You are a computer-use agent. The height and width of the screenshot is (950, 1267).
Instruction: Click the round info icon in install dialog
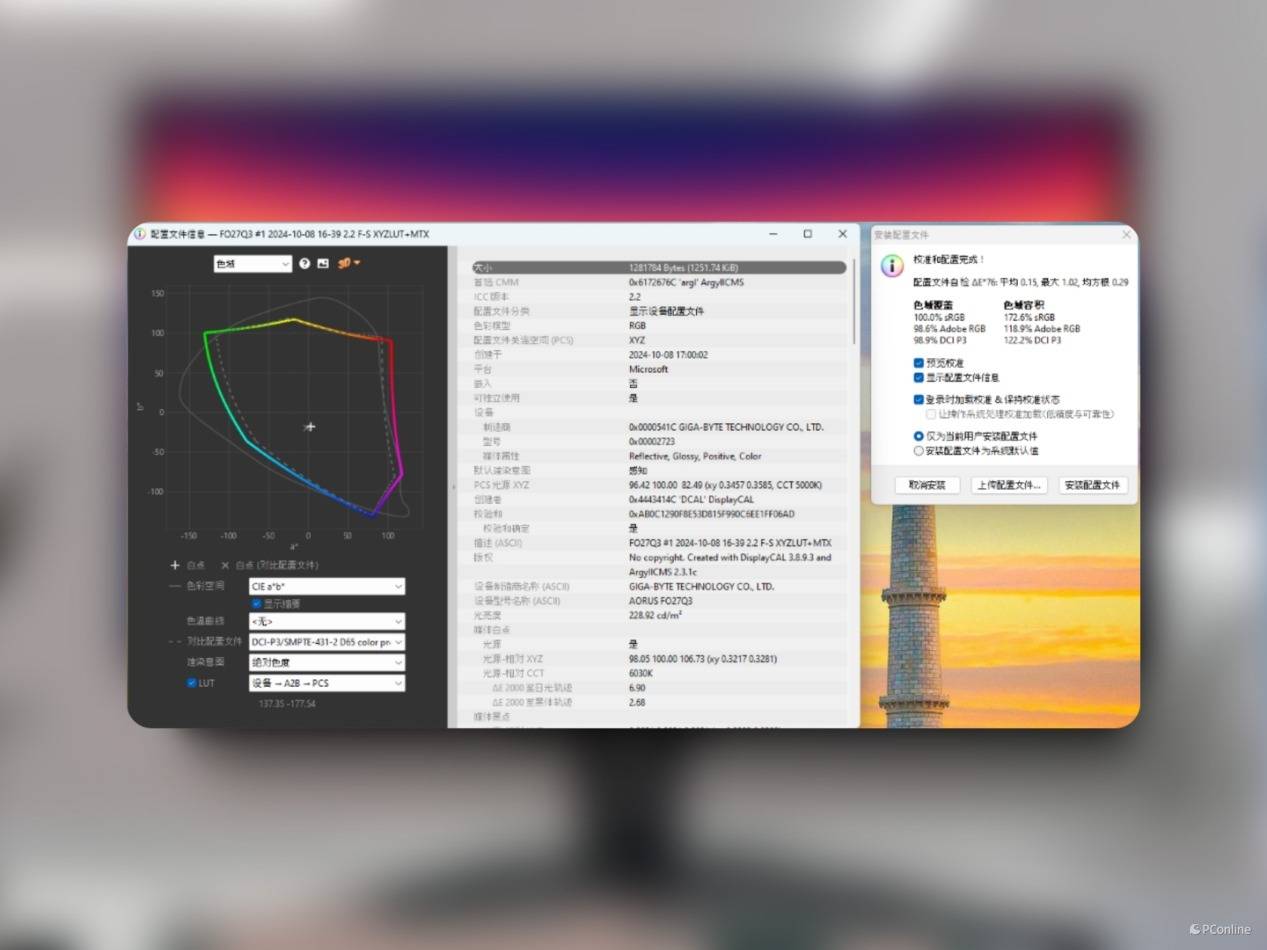pos(892,265)
